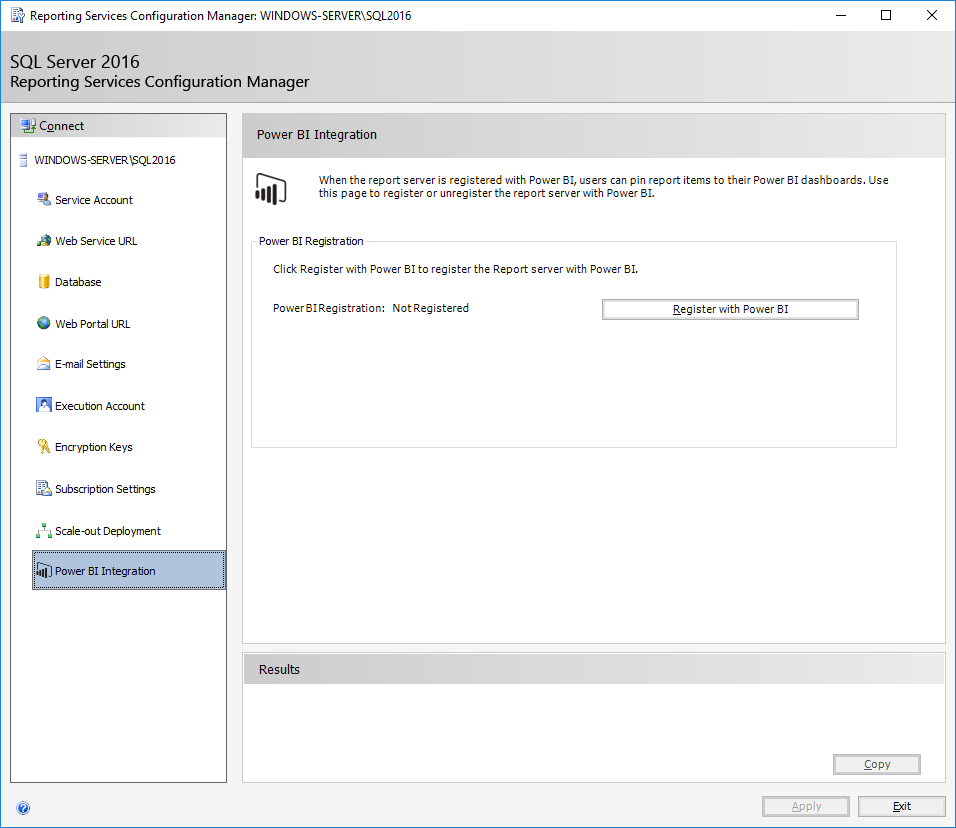The height and width of the screenshot is (828, 956).
Task: Click the Encryption Keys key icon
Action: (43, 446)
